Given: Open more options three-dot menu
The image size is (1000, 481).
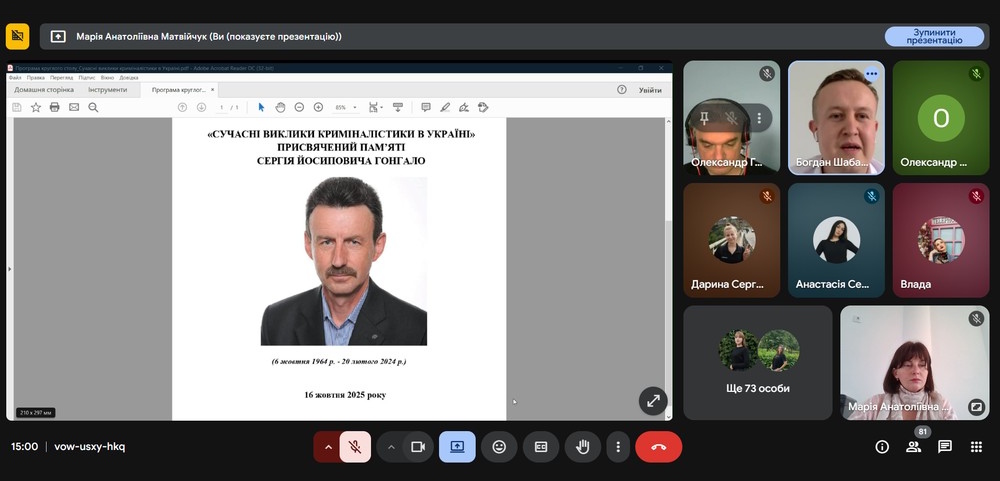Looking at the screenshot, I should pos(618,447).
